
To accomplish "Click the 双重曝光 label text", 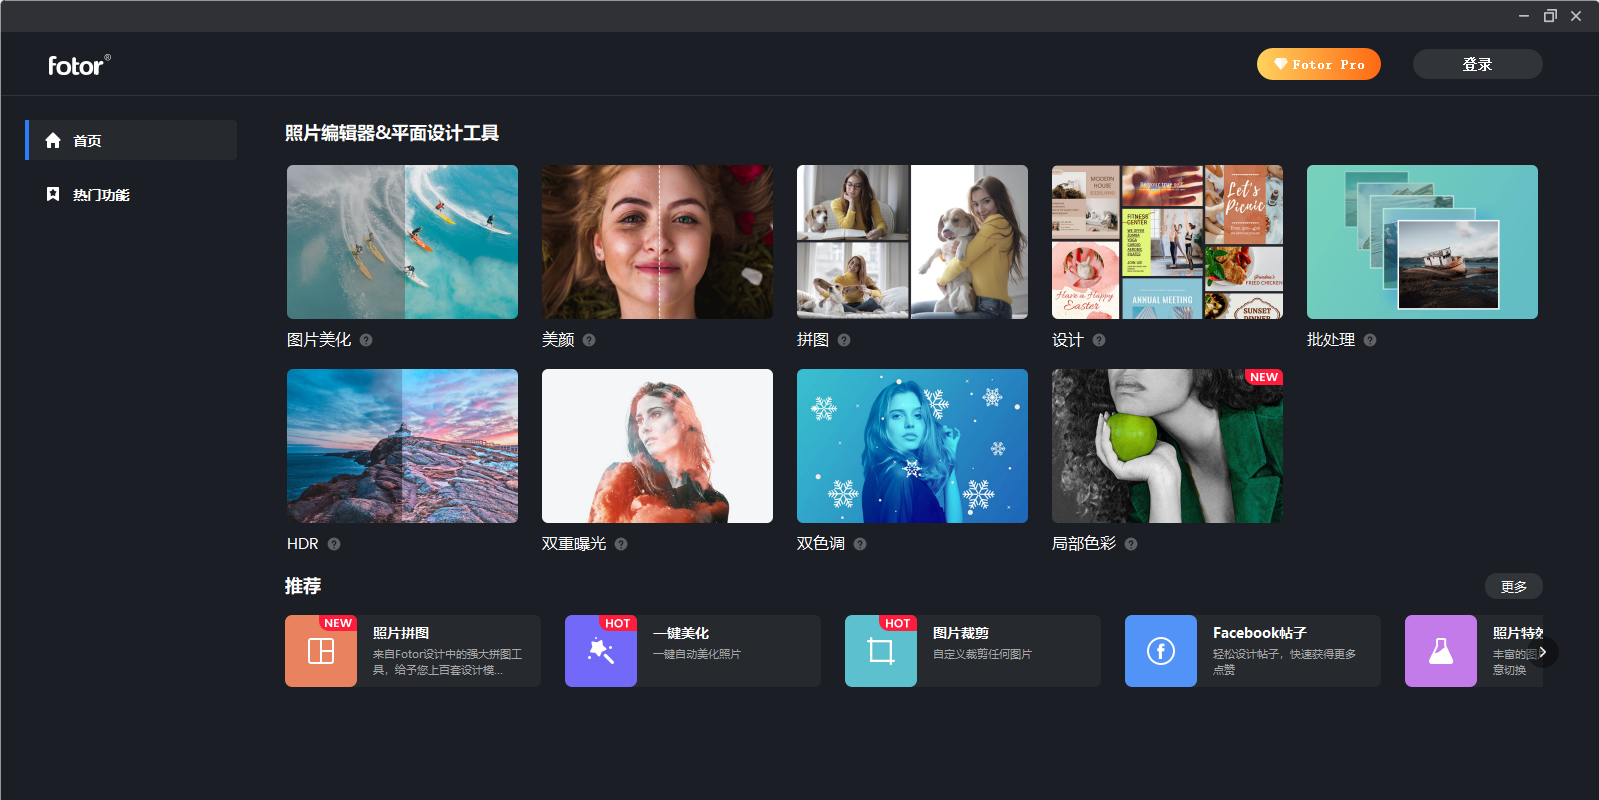I will (574, 544).
